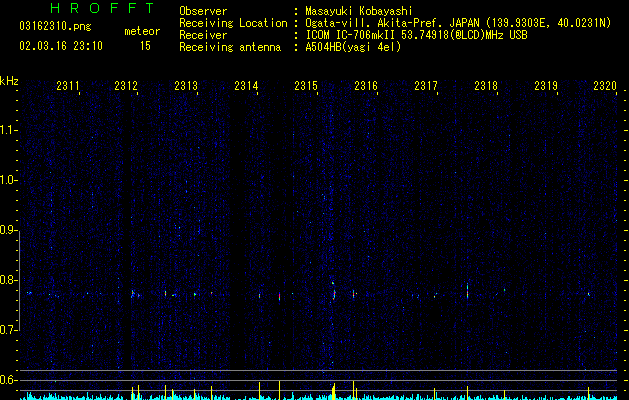Click the 2319 time marker
The width and height of the screenshot is (629, 400).
point(546,85)
